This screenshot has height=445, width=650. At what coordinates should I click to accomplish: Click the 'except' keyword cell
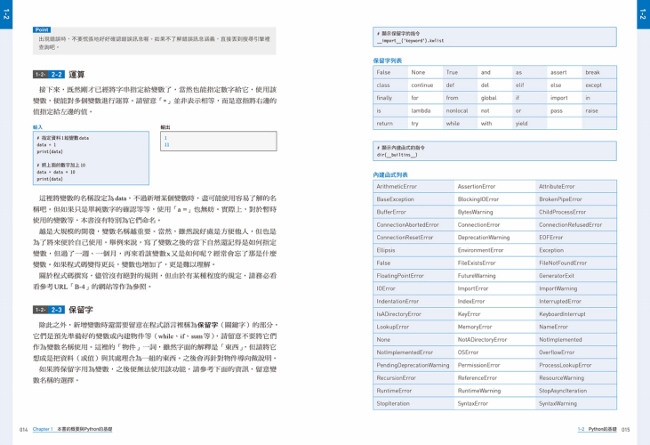(599, 85)
